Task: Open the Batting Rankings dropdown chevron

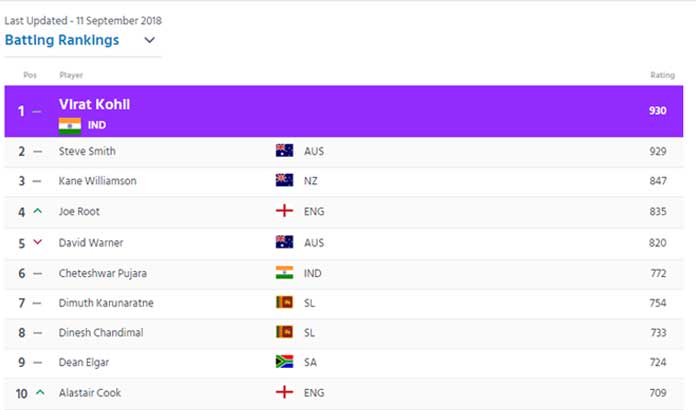Action: coord(150,40)
